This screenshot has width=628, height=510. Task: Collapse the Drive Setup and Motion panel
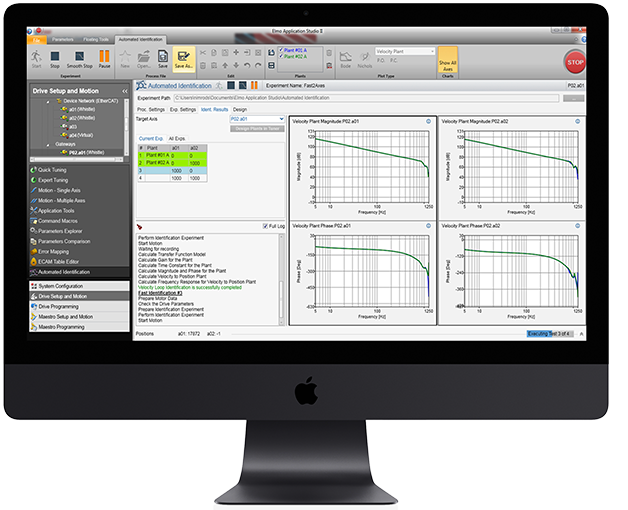(125, 91)
